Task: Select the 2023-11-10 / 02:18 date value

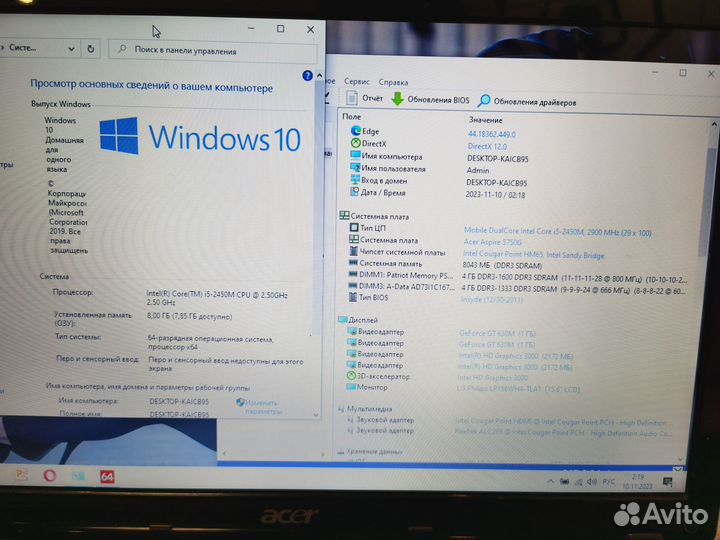Action: point(495,195)
